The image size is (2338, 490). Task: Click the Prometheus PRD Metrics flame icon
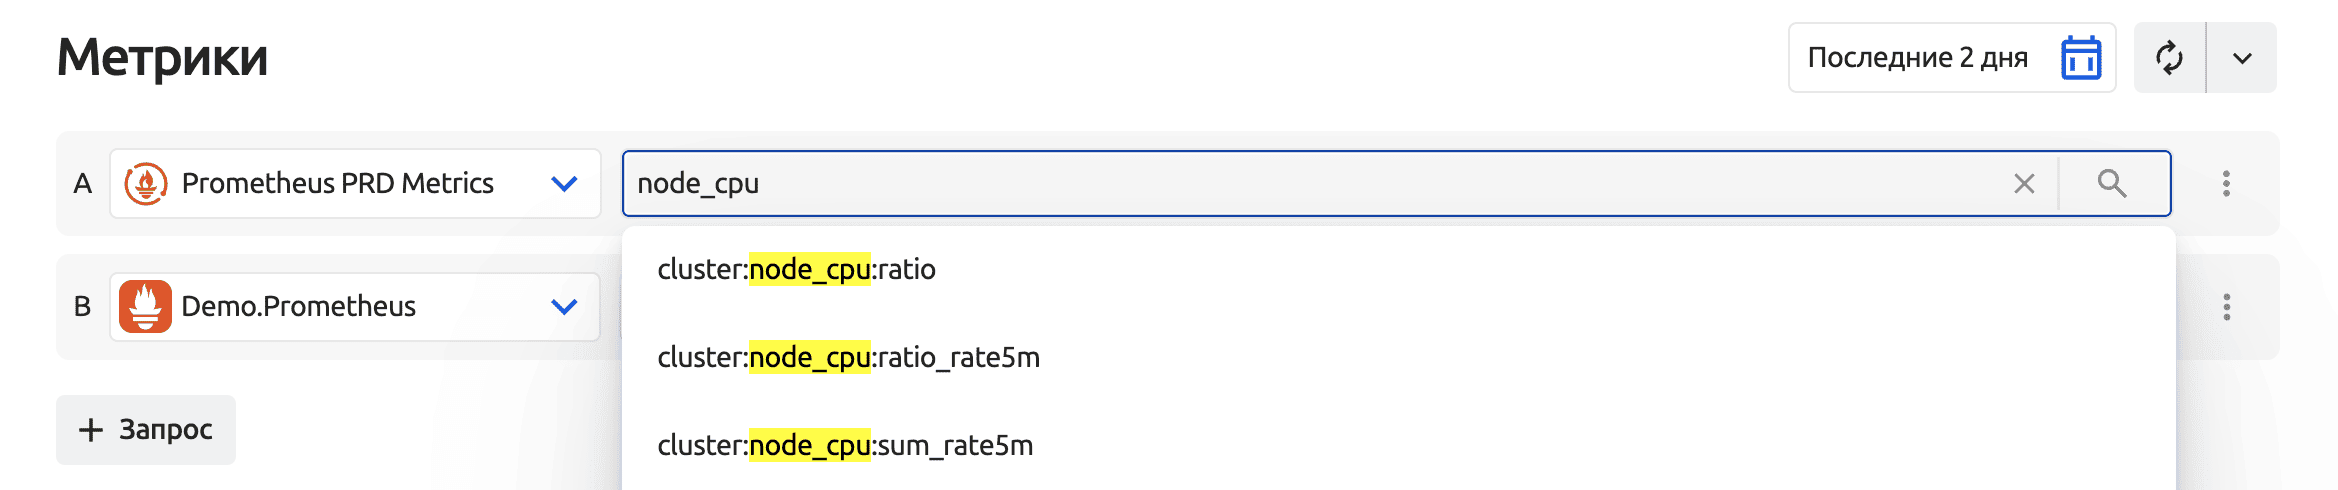point(146,184)
